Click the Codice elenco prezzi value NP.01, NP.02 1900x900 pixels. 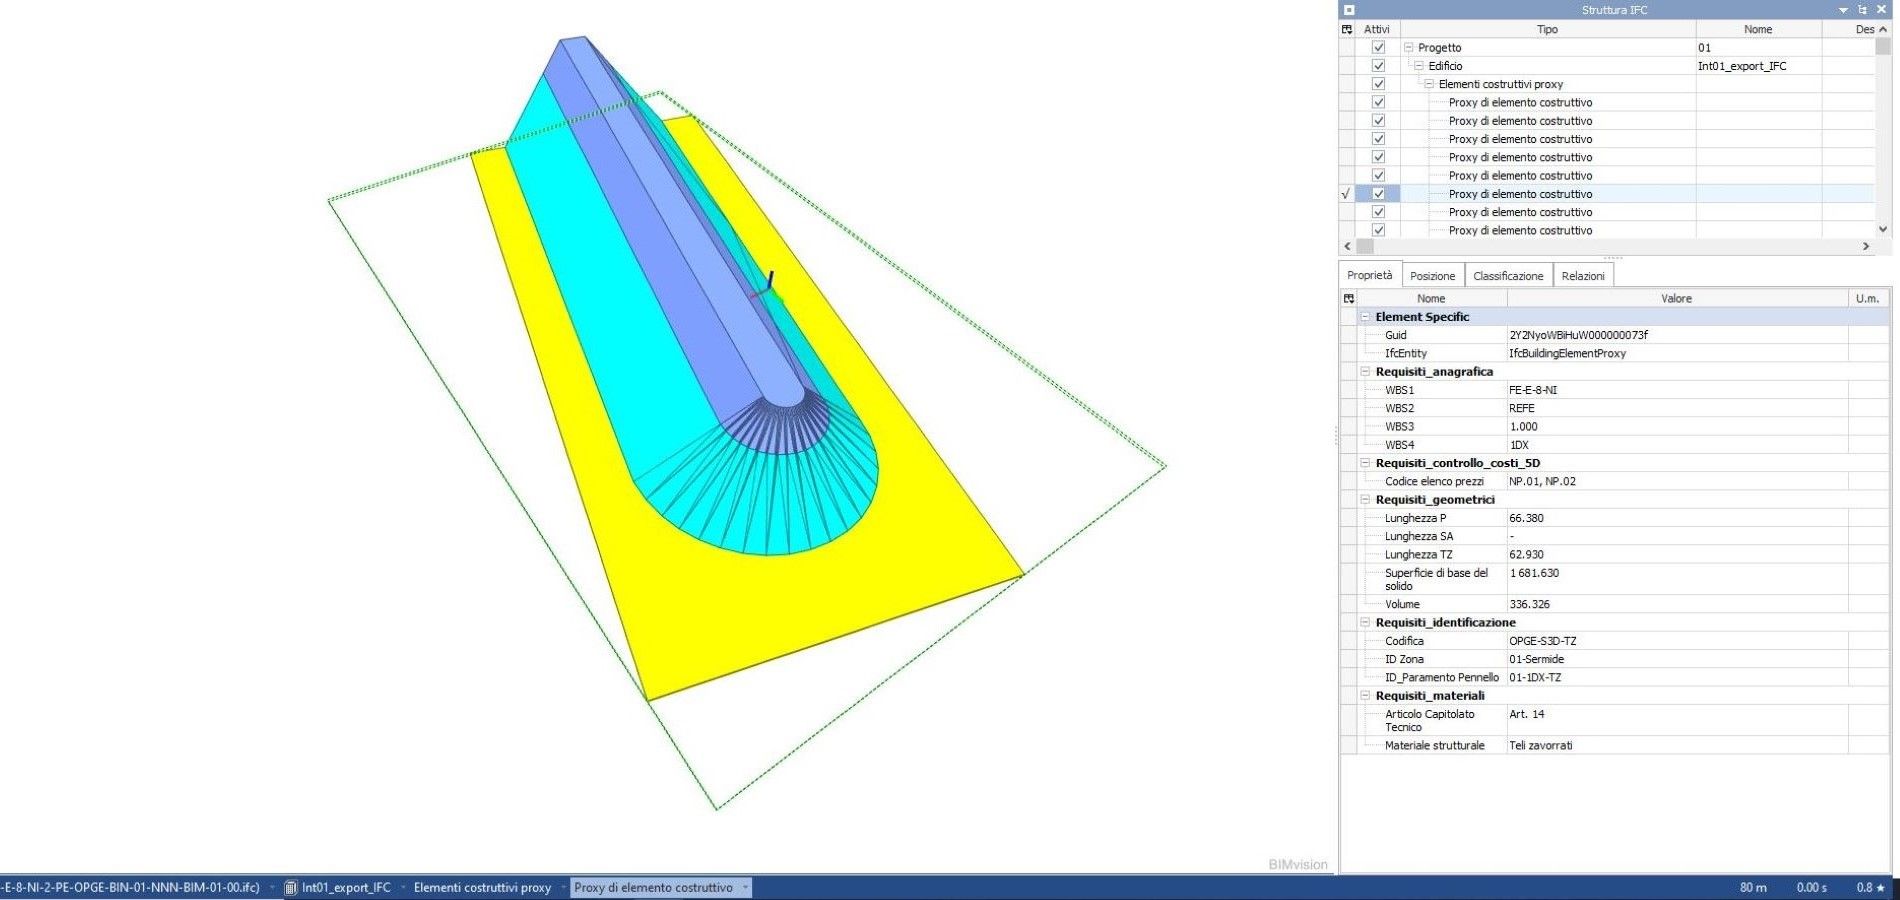pyautogui.click(x=1542, y=481)
